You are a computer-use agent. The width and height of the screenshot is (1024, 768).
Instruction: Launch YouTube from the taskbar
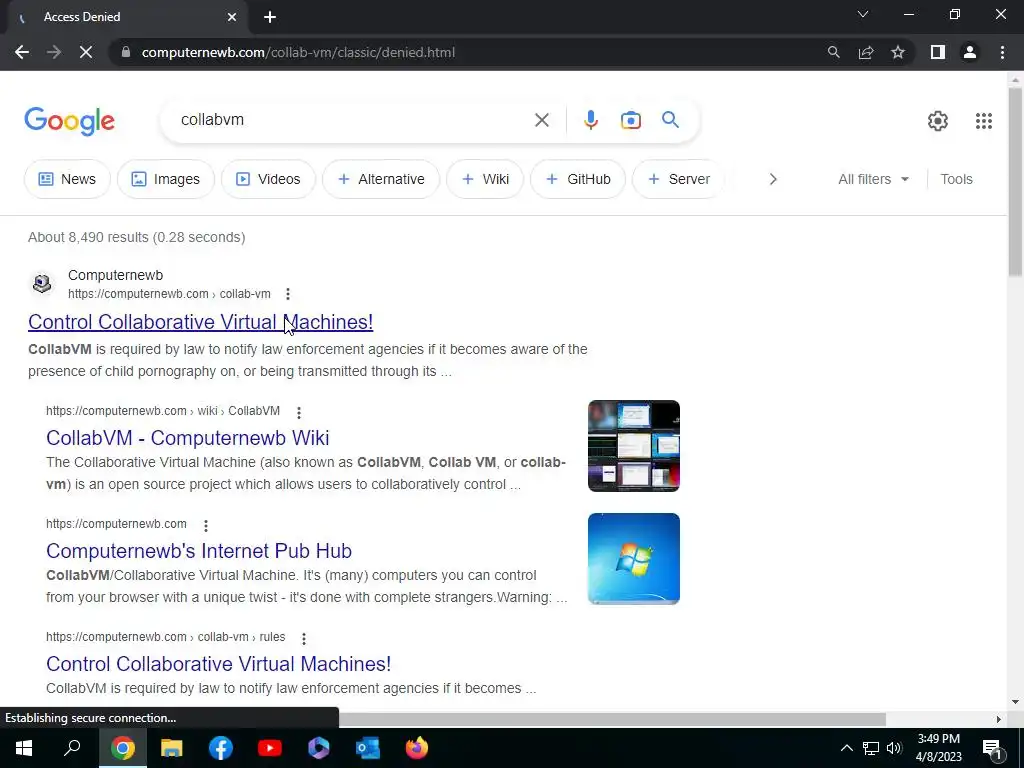pyautogui.click(x=270, y=748)
